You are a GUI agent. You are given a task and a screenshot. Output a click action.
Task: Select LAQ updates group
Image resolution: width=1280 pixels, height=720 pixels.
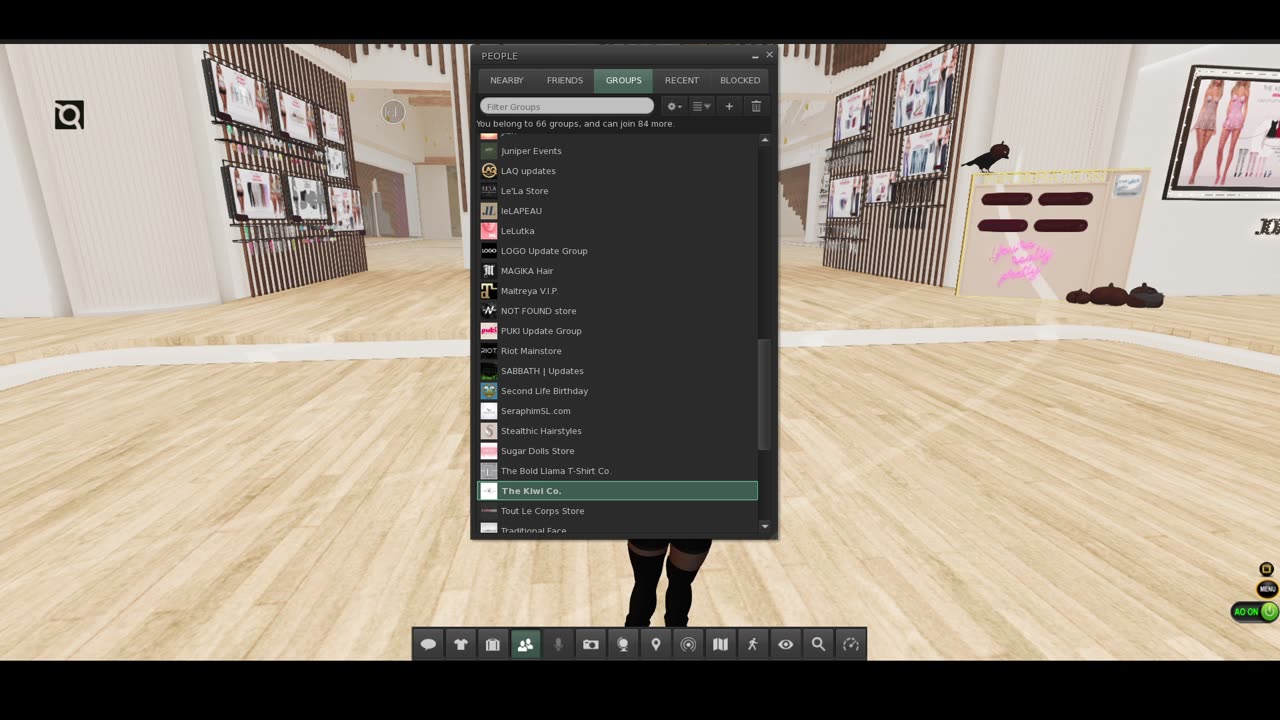point(617,171)
